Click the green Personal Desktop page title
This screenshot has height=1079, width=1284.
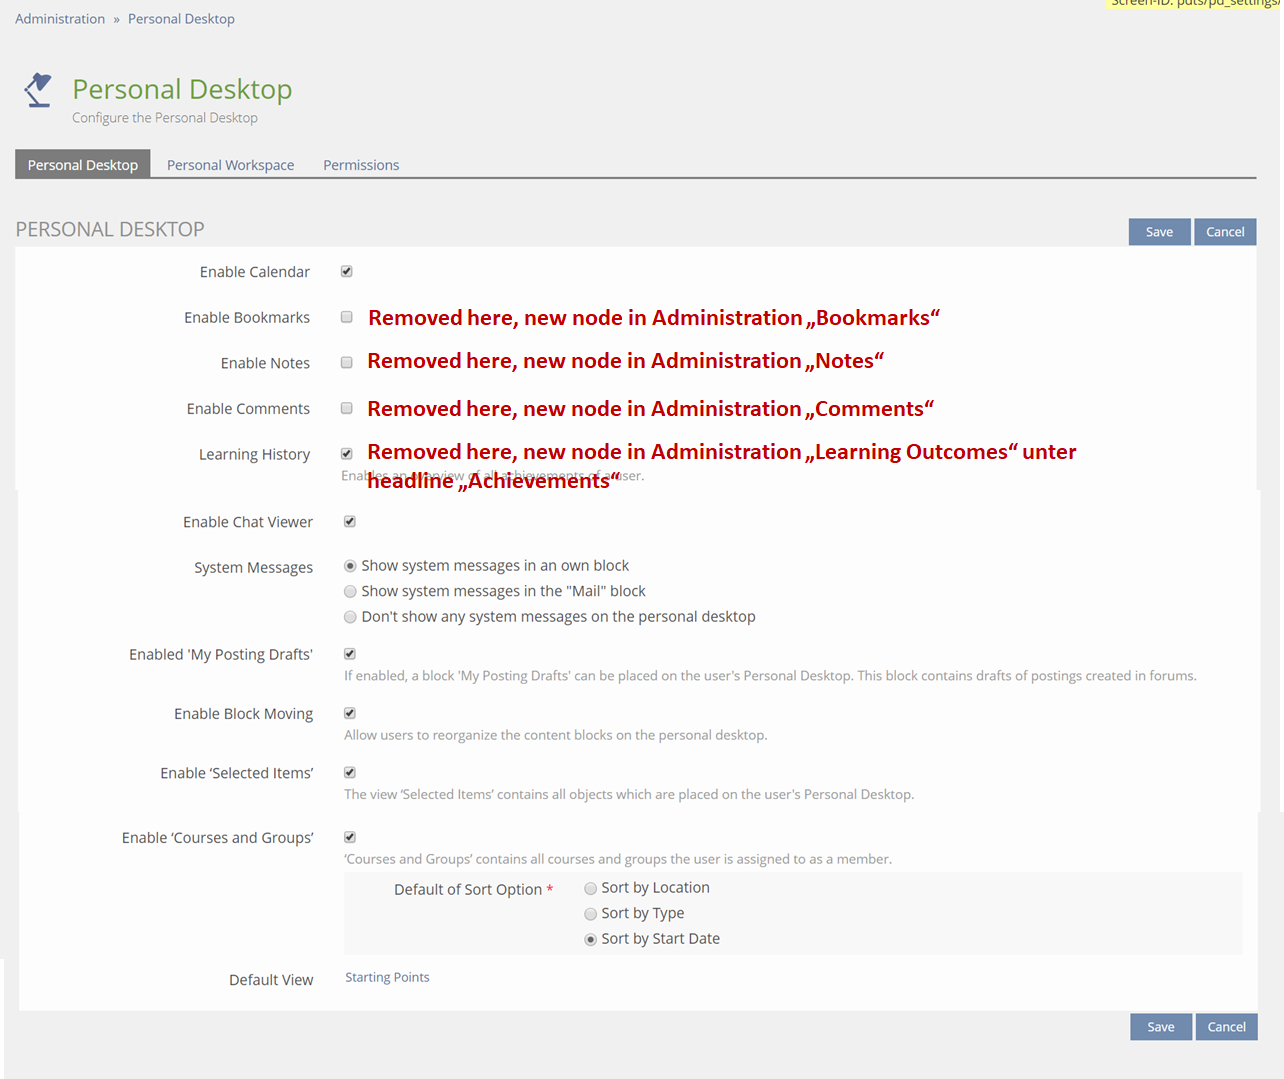pyautogui.click(x=182, y=89)
